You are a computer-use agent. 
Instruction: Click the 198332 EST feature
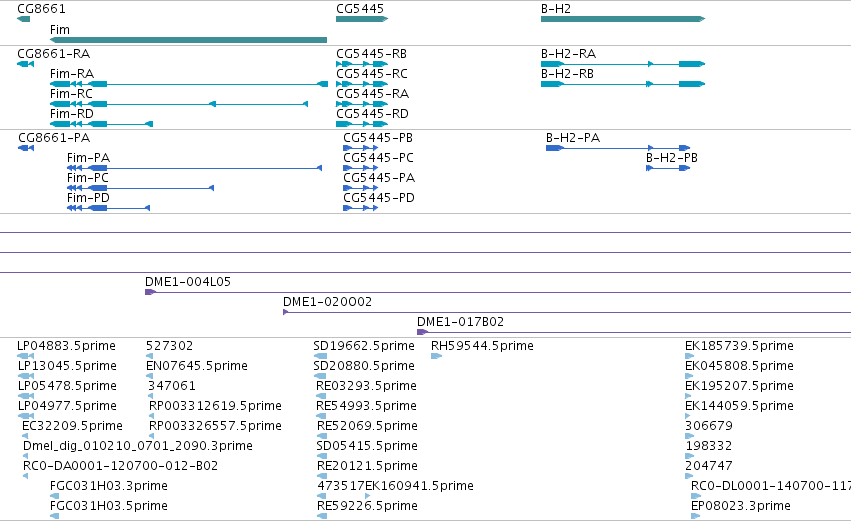point(689,456)
